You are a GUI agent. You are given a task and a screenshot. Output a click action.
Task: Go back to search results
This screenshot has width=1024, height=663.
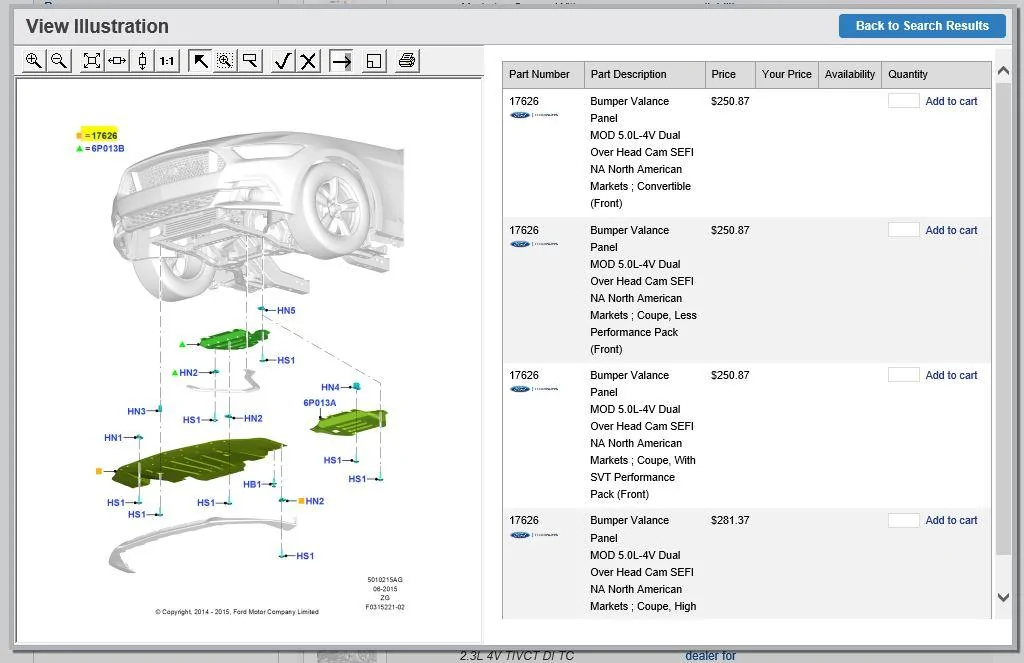(922, 25)
